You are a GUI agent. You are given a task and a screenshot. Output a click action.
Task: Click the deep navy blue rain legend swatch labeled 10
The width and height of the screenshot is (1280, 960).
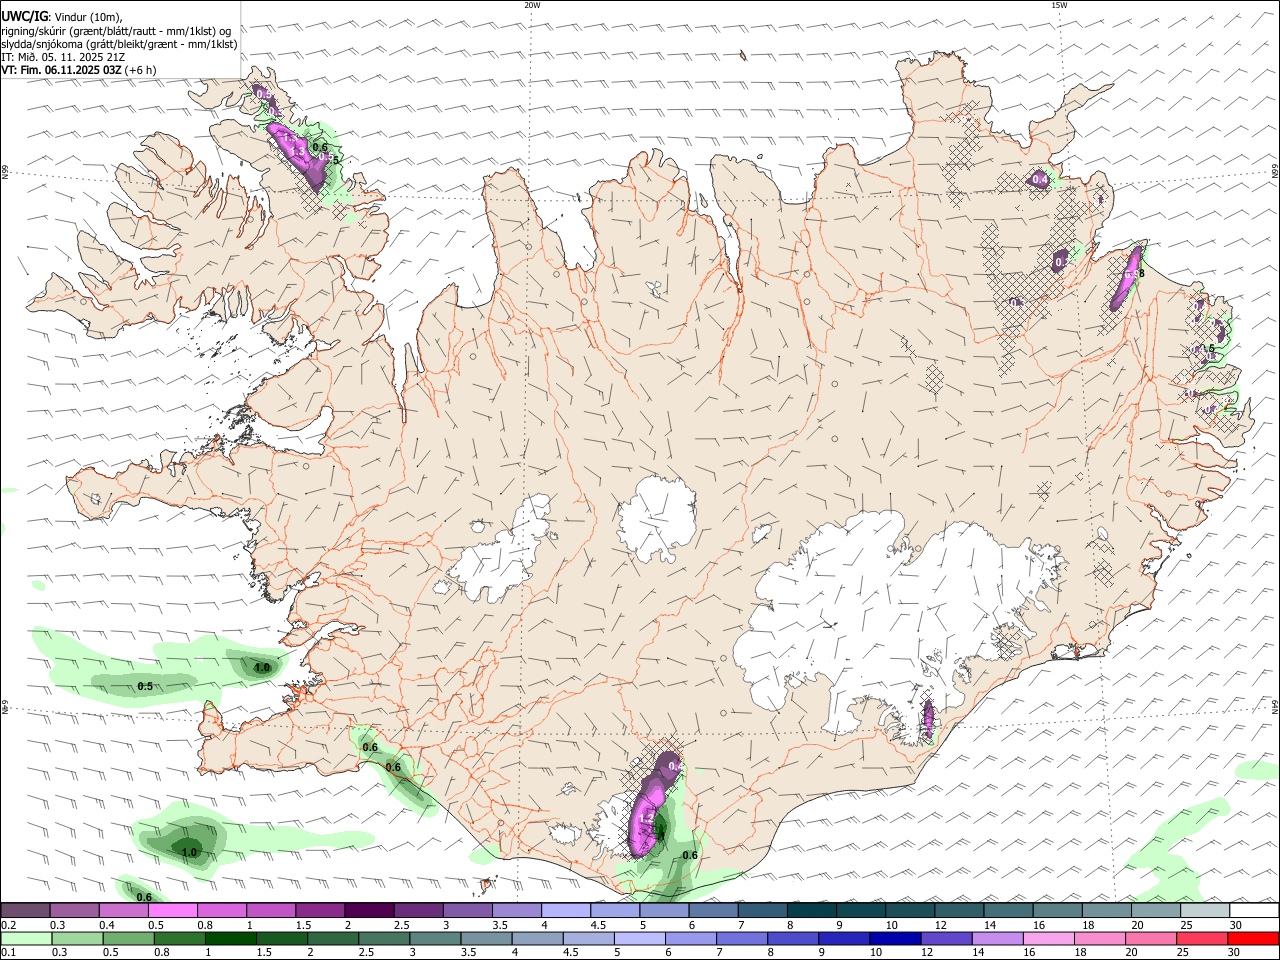(x=895, y=939)
